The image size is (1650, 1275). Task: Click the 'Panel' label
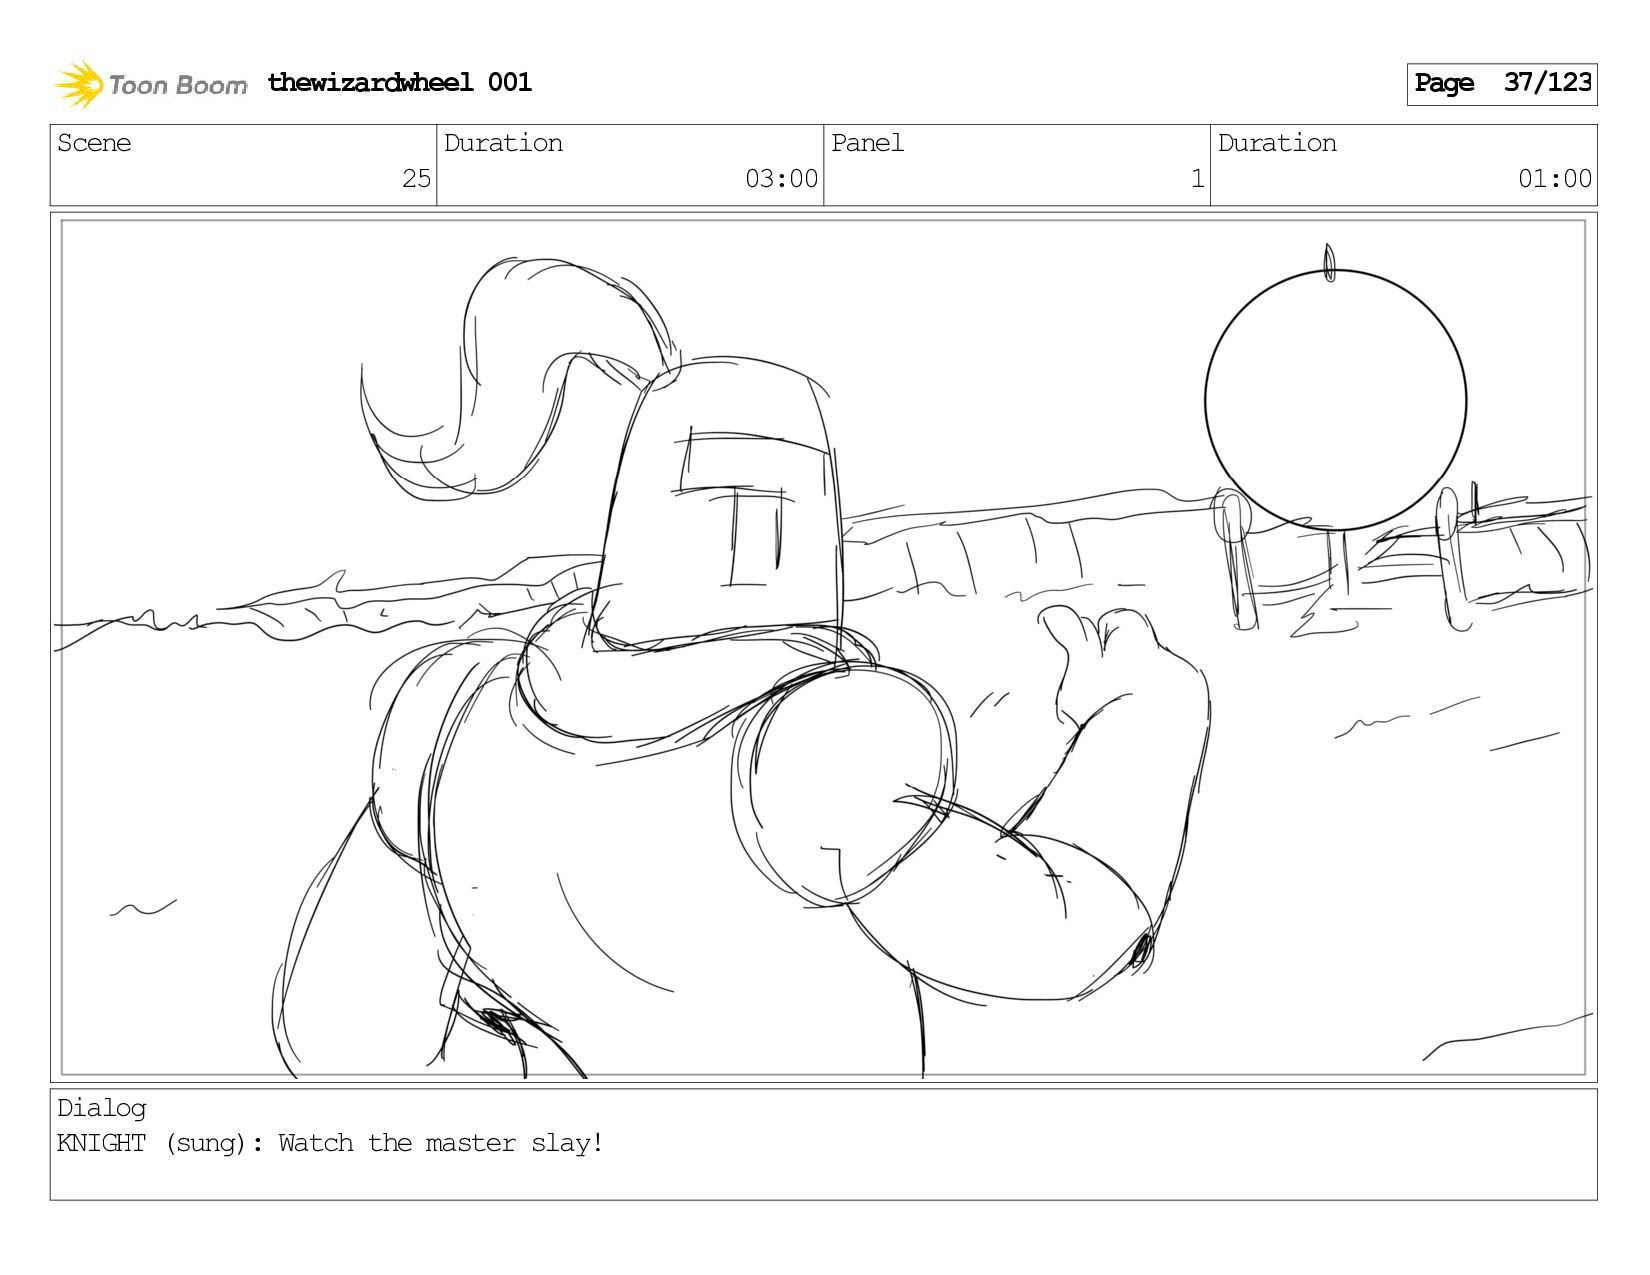click(x=867, y=143)
